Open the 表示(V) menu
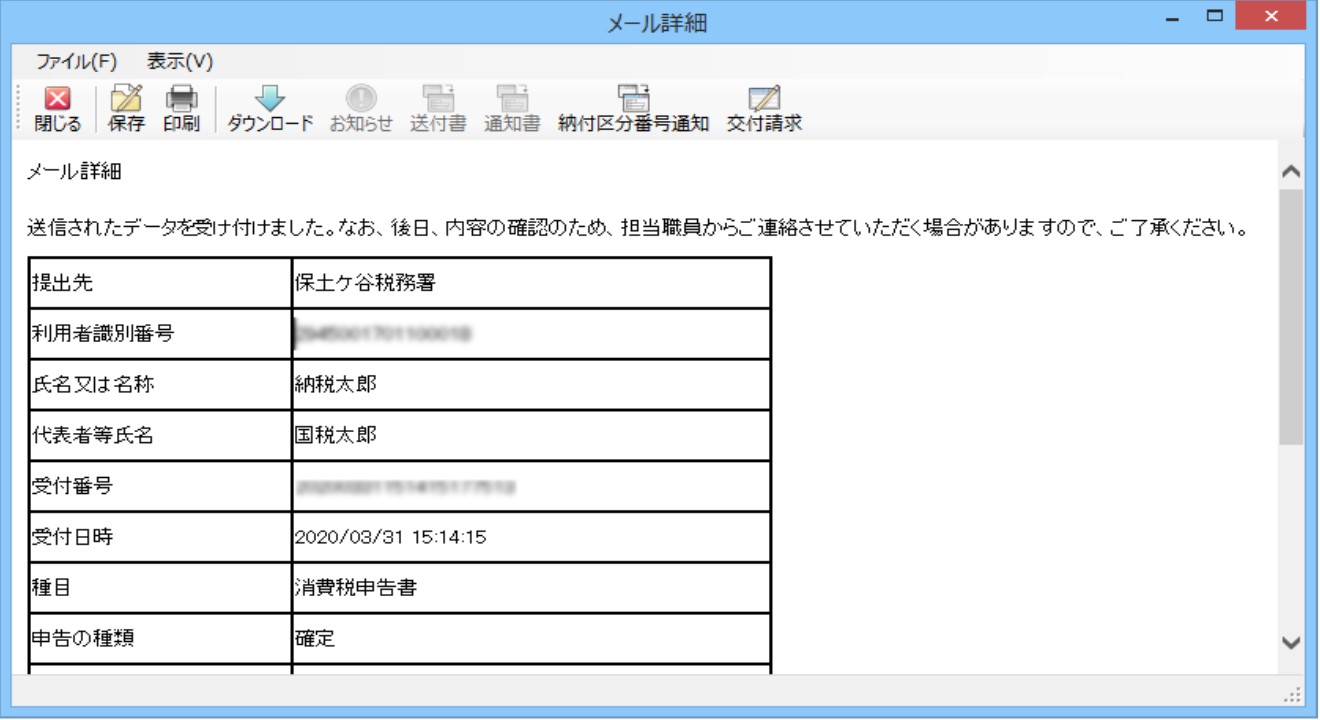1320x720 pixels. click(x=180, y=61)
